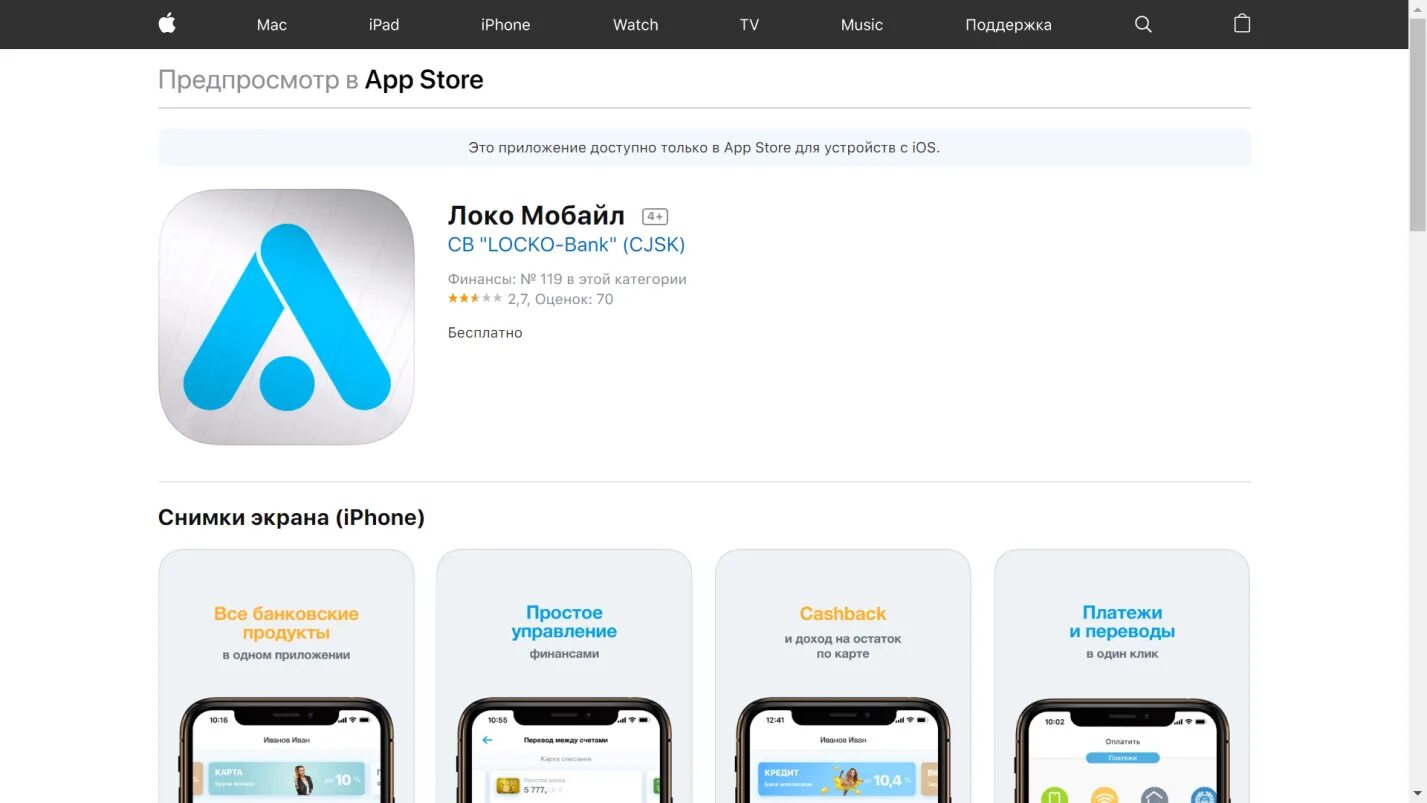The width and height of the screenshot is (1427, 803).
Task: Open the Поддержка support page
Action: (x=1008, y=24)
